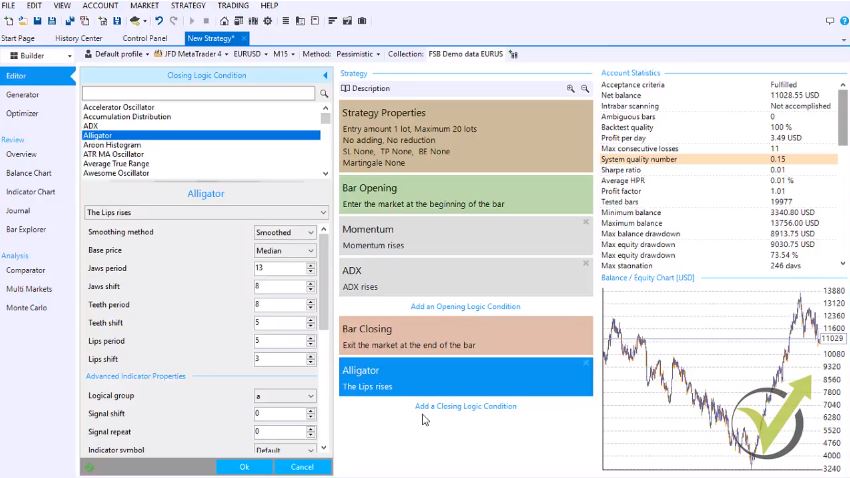
Task: Click the indicator search magnifier icon
Action: tap(324, 94)
